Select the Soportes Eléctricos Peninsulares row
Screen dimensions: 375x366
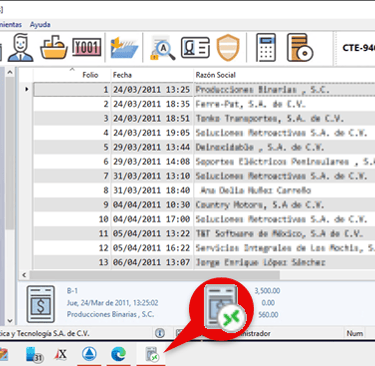point(204,161)
